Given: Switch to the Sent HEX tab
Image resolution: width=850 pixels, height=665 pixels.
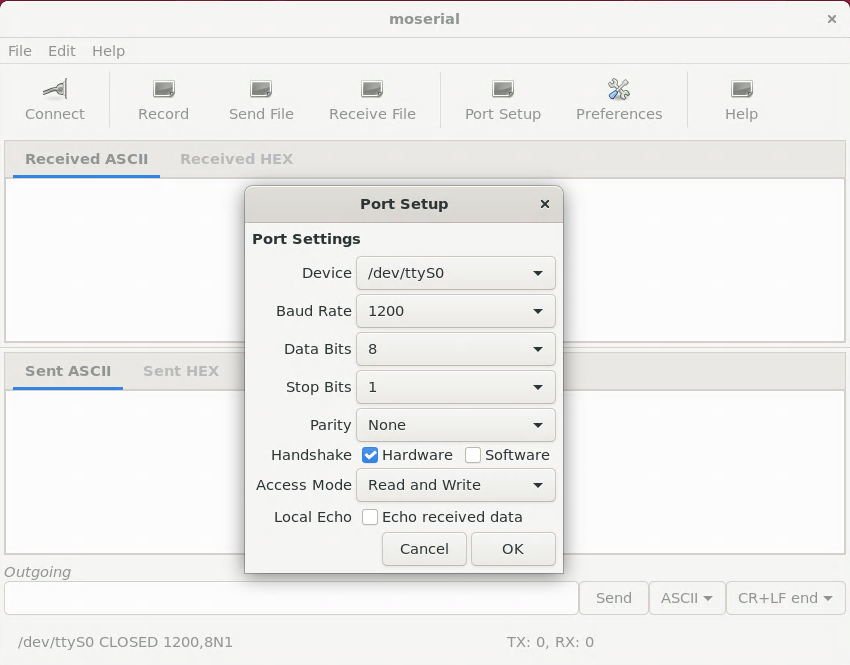Looking at the screenshot, I should (x=181, y=371).
